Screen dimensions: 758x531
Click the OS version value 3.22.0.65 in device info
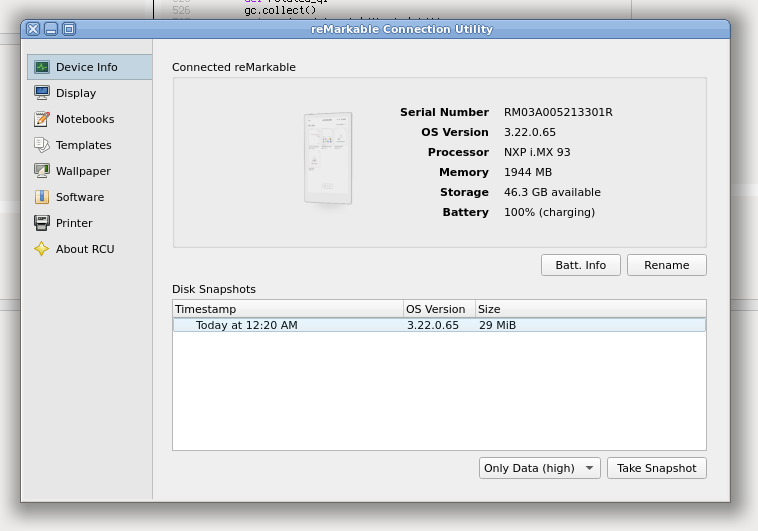[x=530, y=132]
